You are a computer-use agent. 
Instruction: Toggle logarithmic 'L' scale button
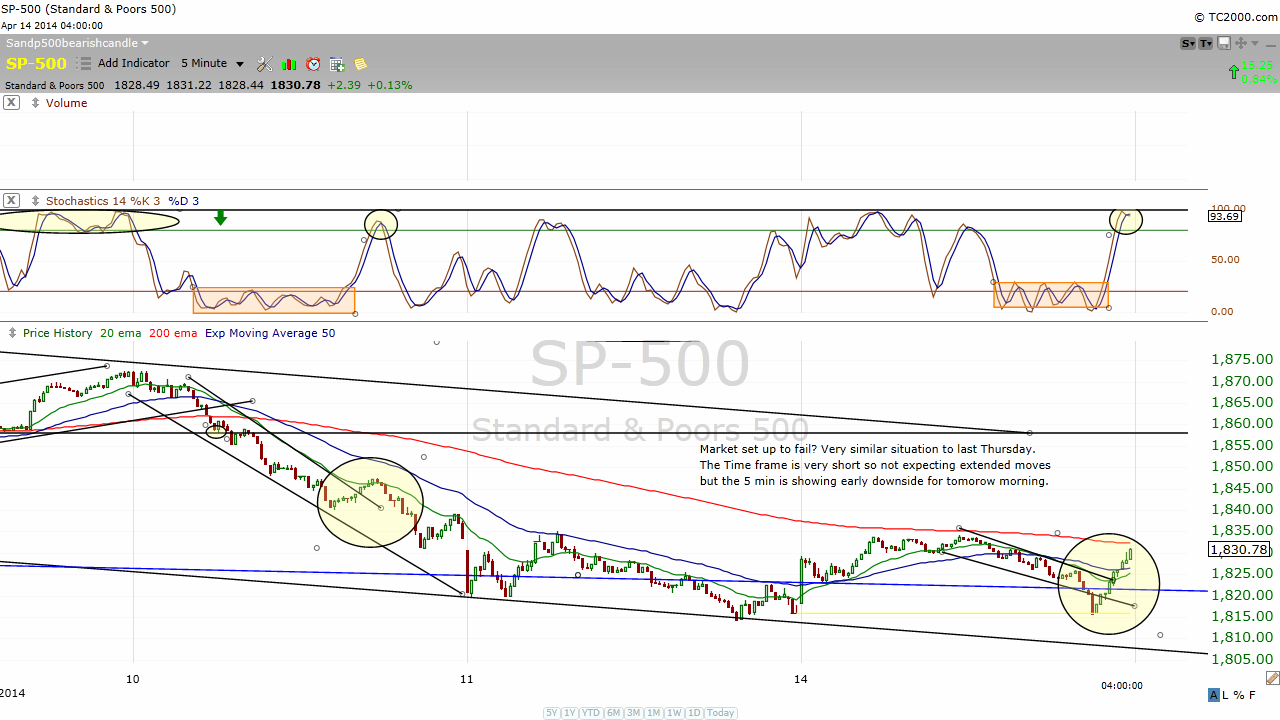click(x=1227, y=695)
